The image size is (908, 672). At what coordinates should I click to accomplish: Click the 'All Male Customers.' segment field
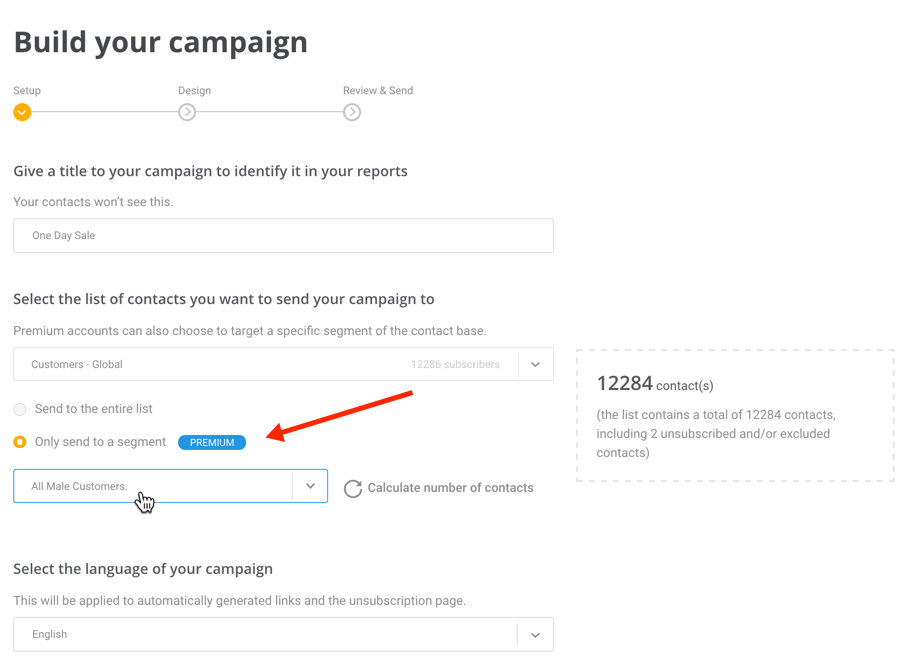coord(152,486)
